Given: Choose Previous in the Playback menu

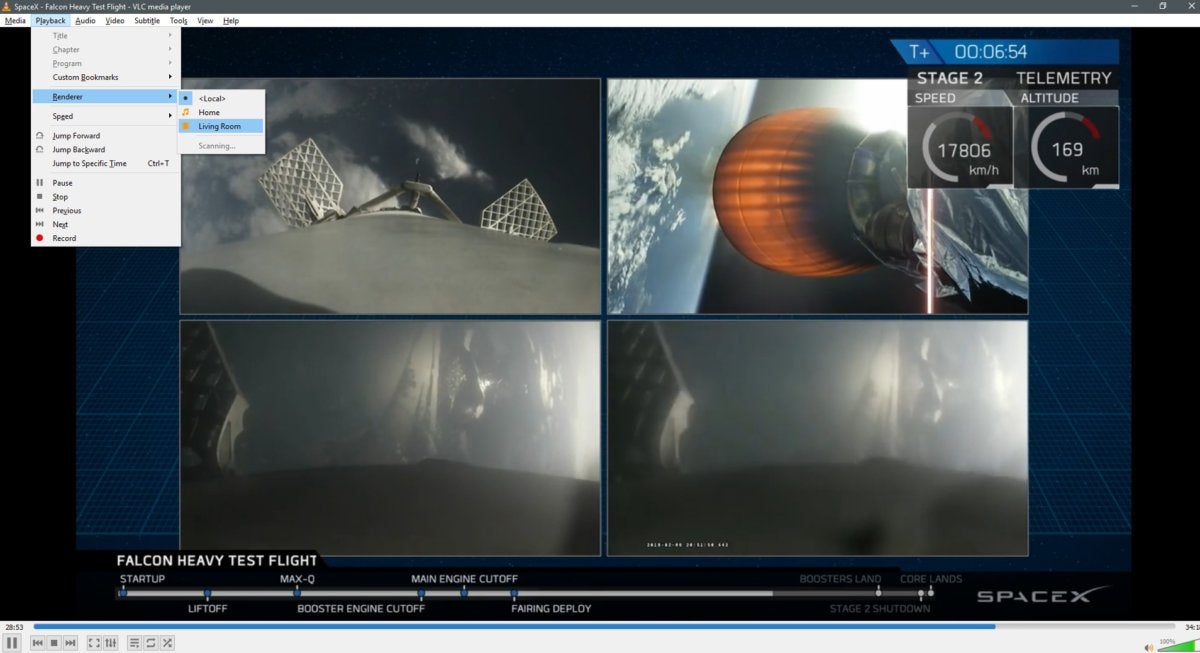Looking at the screenshot, I should pos(105,211).
